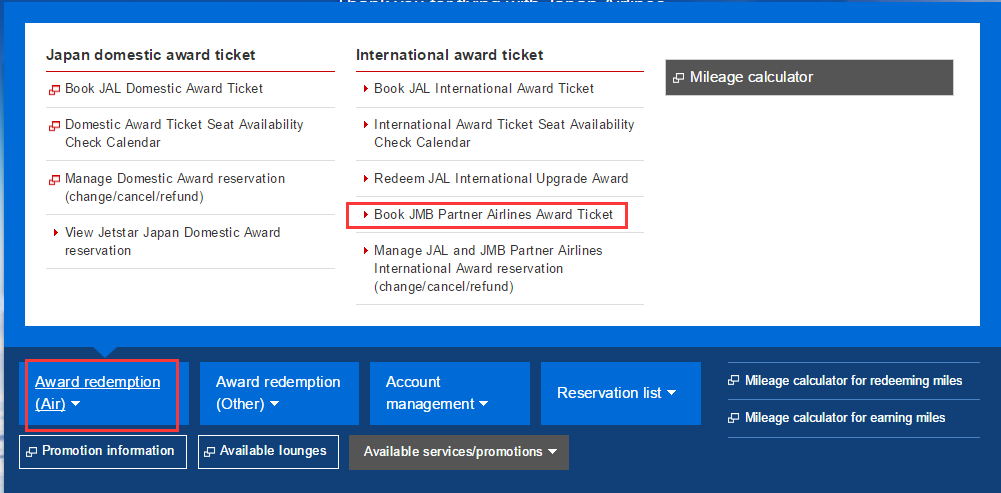Expand Available services/promotions dropdown
This screenshot has width=1001, height=493.
459,452
